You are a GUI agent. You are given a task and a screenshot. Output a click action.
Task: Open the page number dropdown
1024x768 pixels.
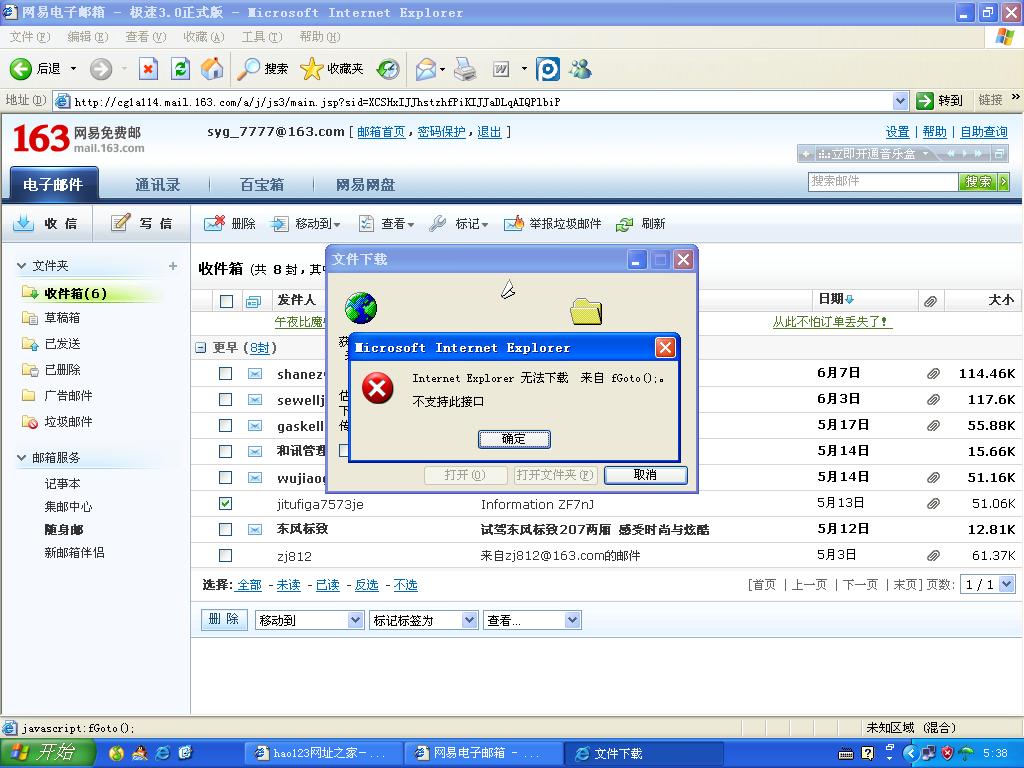pos(987,584)
